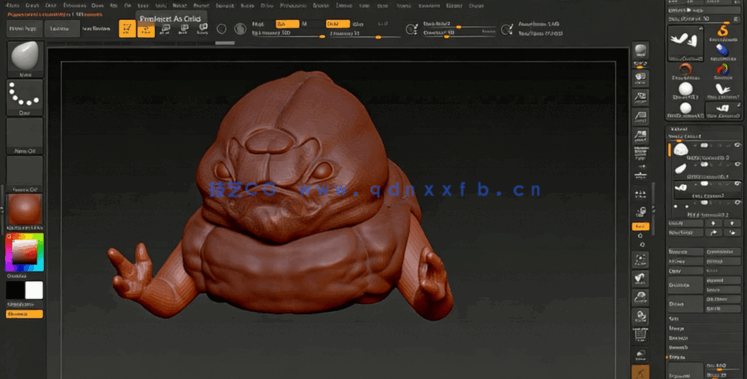Open the brush picker thumbnail in left shelf
The height and width of the screenshot is (379, 747).
click(x=25, y=59)
